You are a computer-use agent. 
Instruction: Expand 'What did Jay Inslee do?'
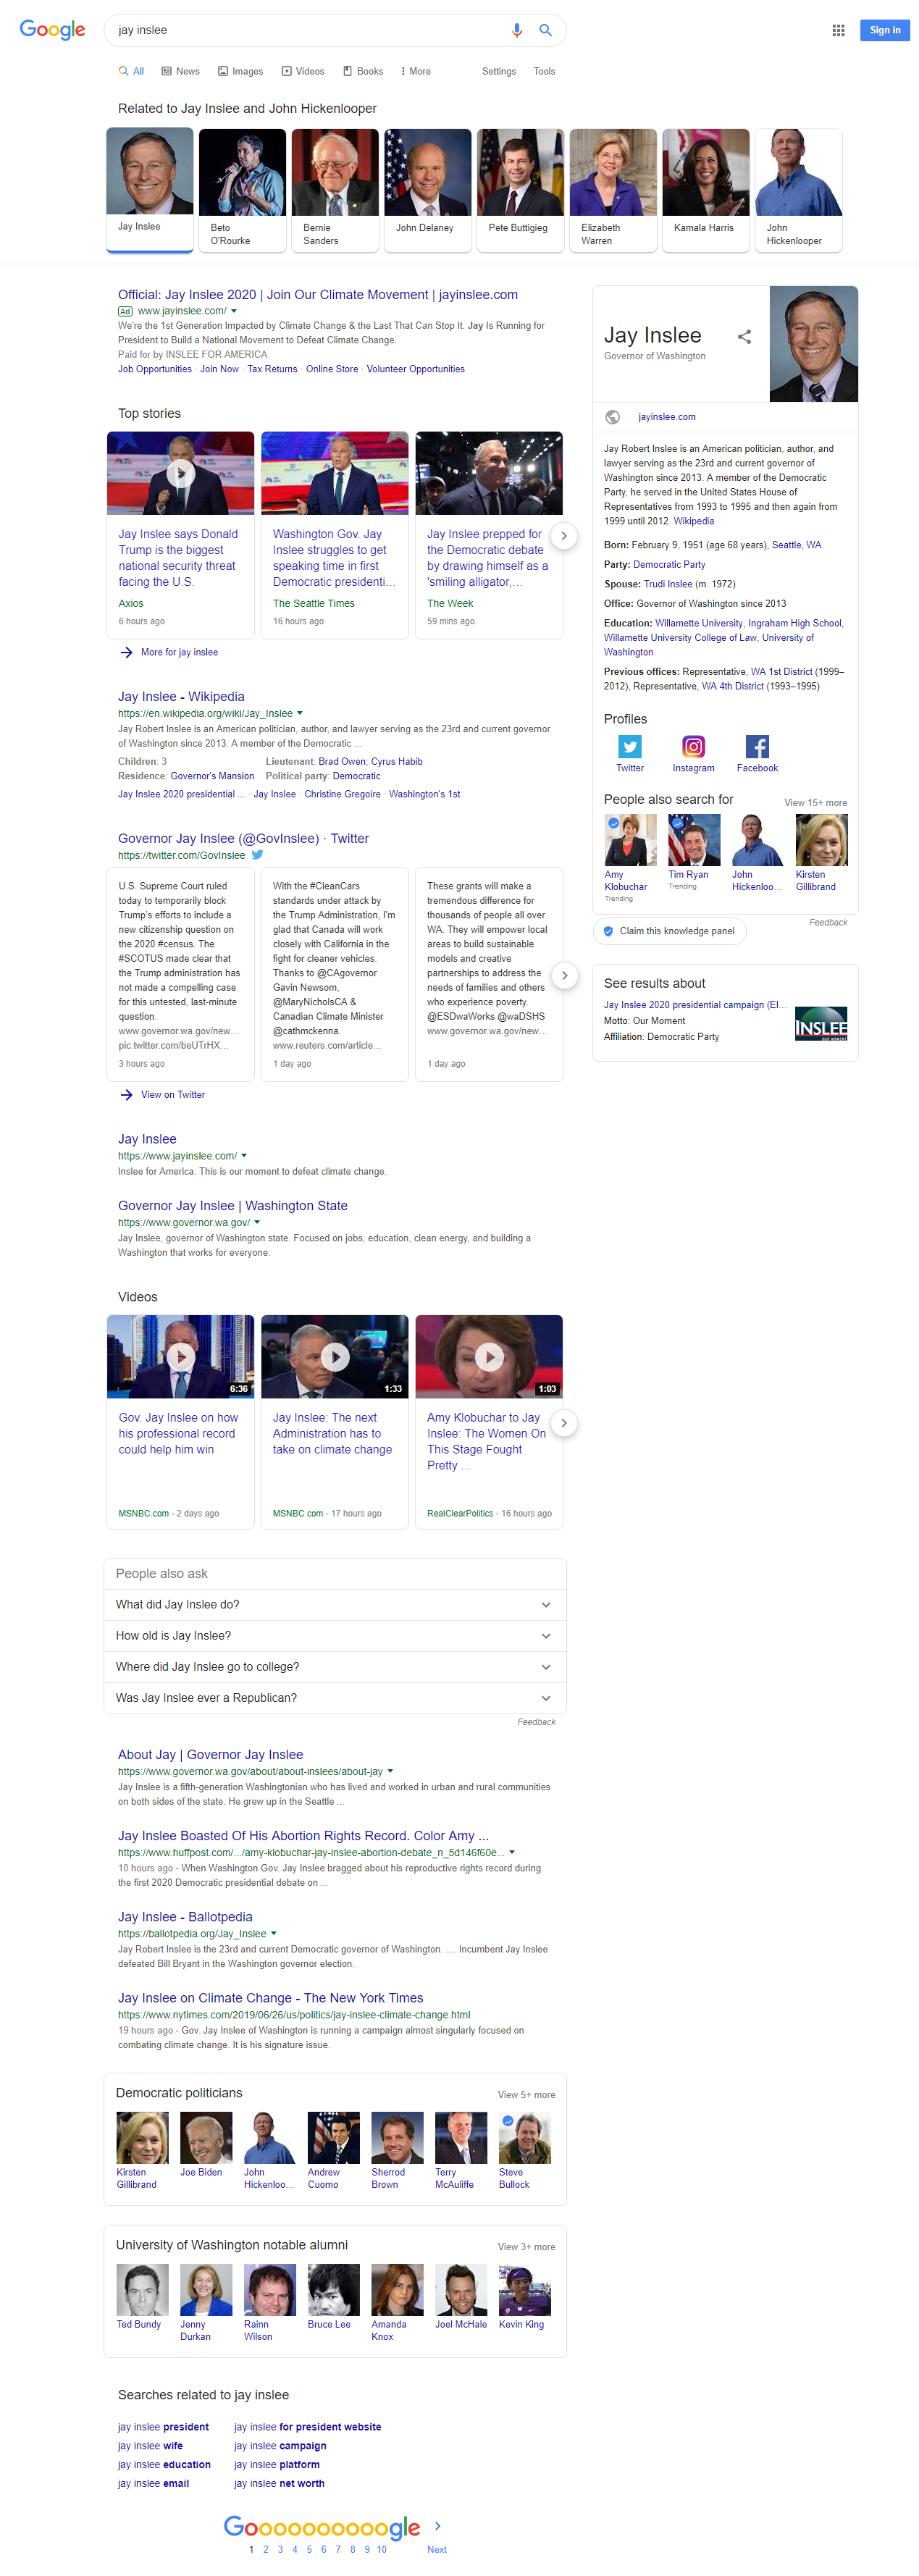[x=335, y=1605]
